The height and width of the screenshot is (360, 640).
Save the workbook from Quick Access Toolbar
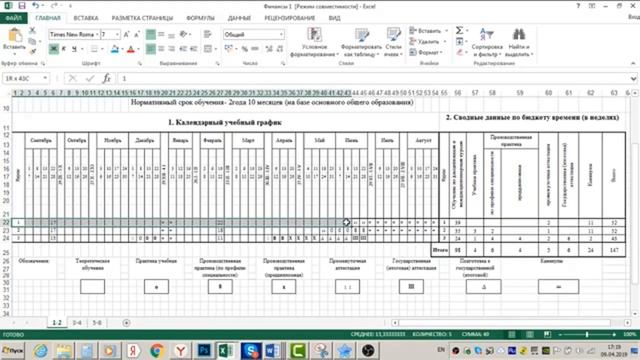click(x=22, y=6)
